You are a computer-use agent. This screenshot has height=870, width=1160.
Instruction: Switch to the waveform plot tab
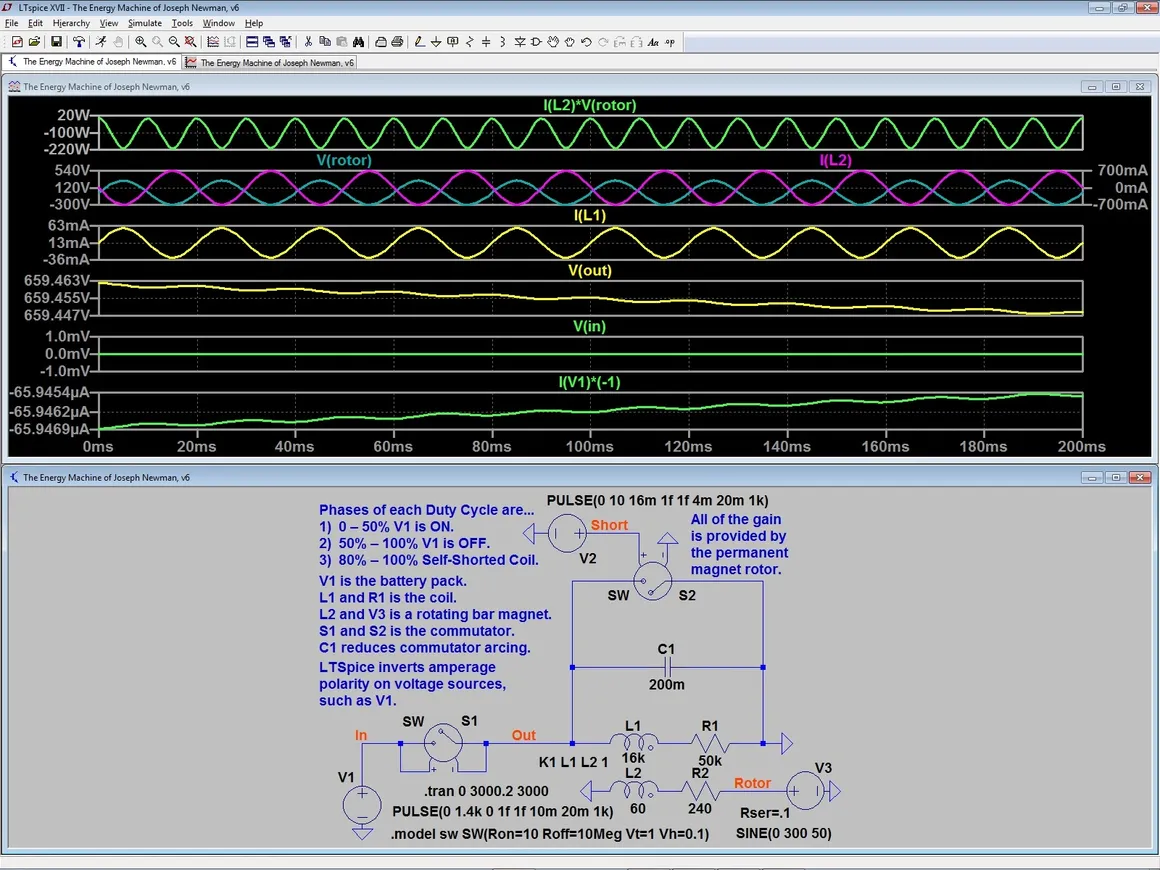270,62
